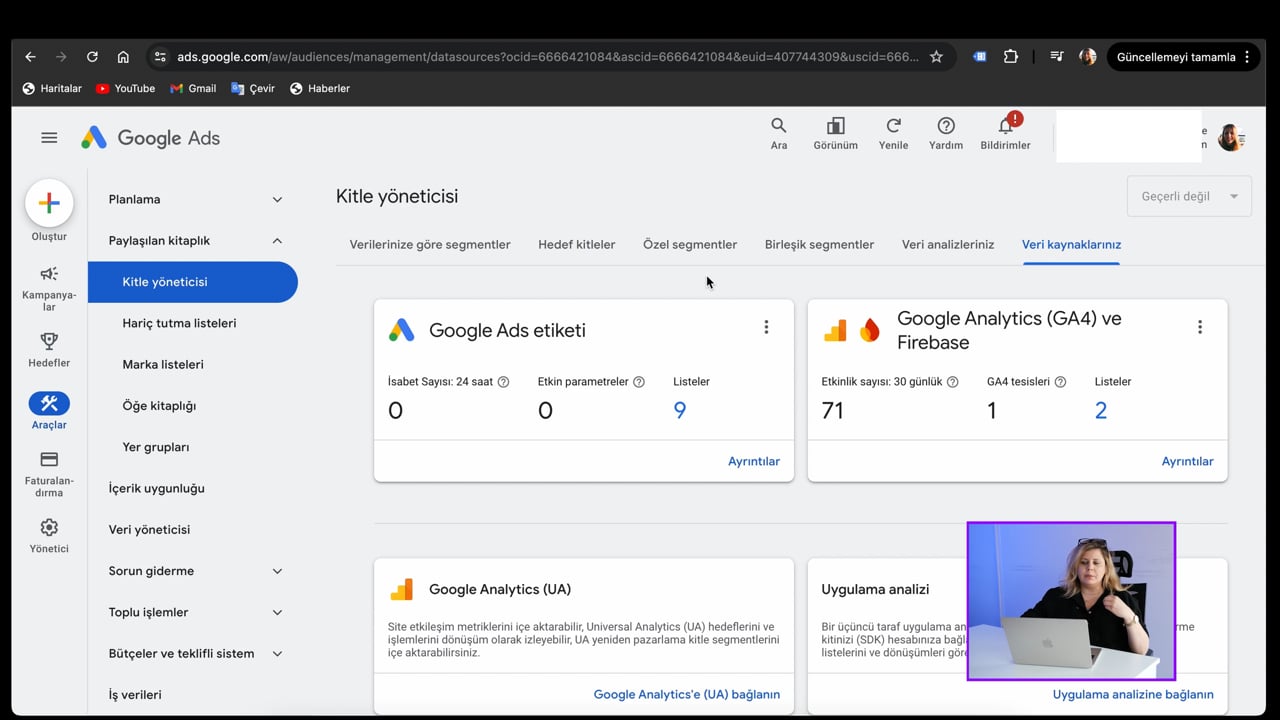Focus the browser address bar
Screen dimensions: 1280x720
(547, 57)
